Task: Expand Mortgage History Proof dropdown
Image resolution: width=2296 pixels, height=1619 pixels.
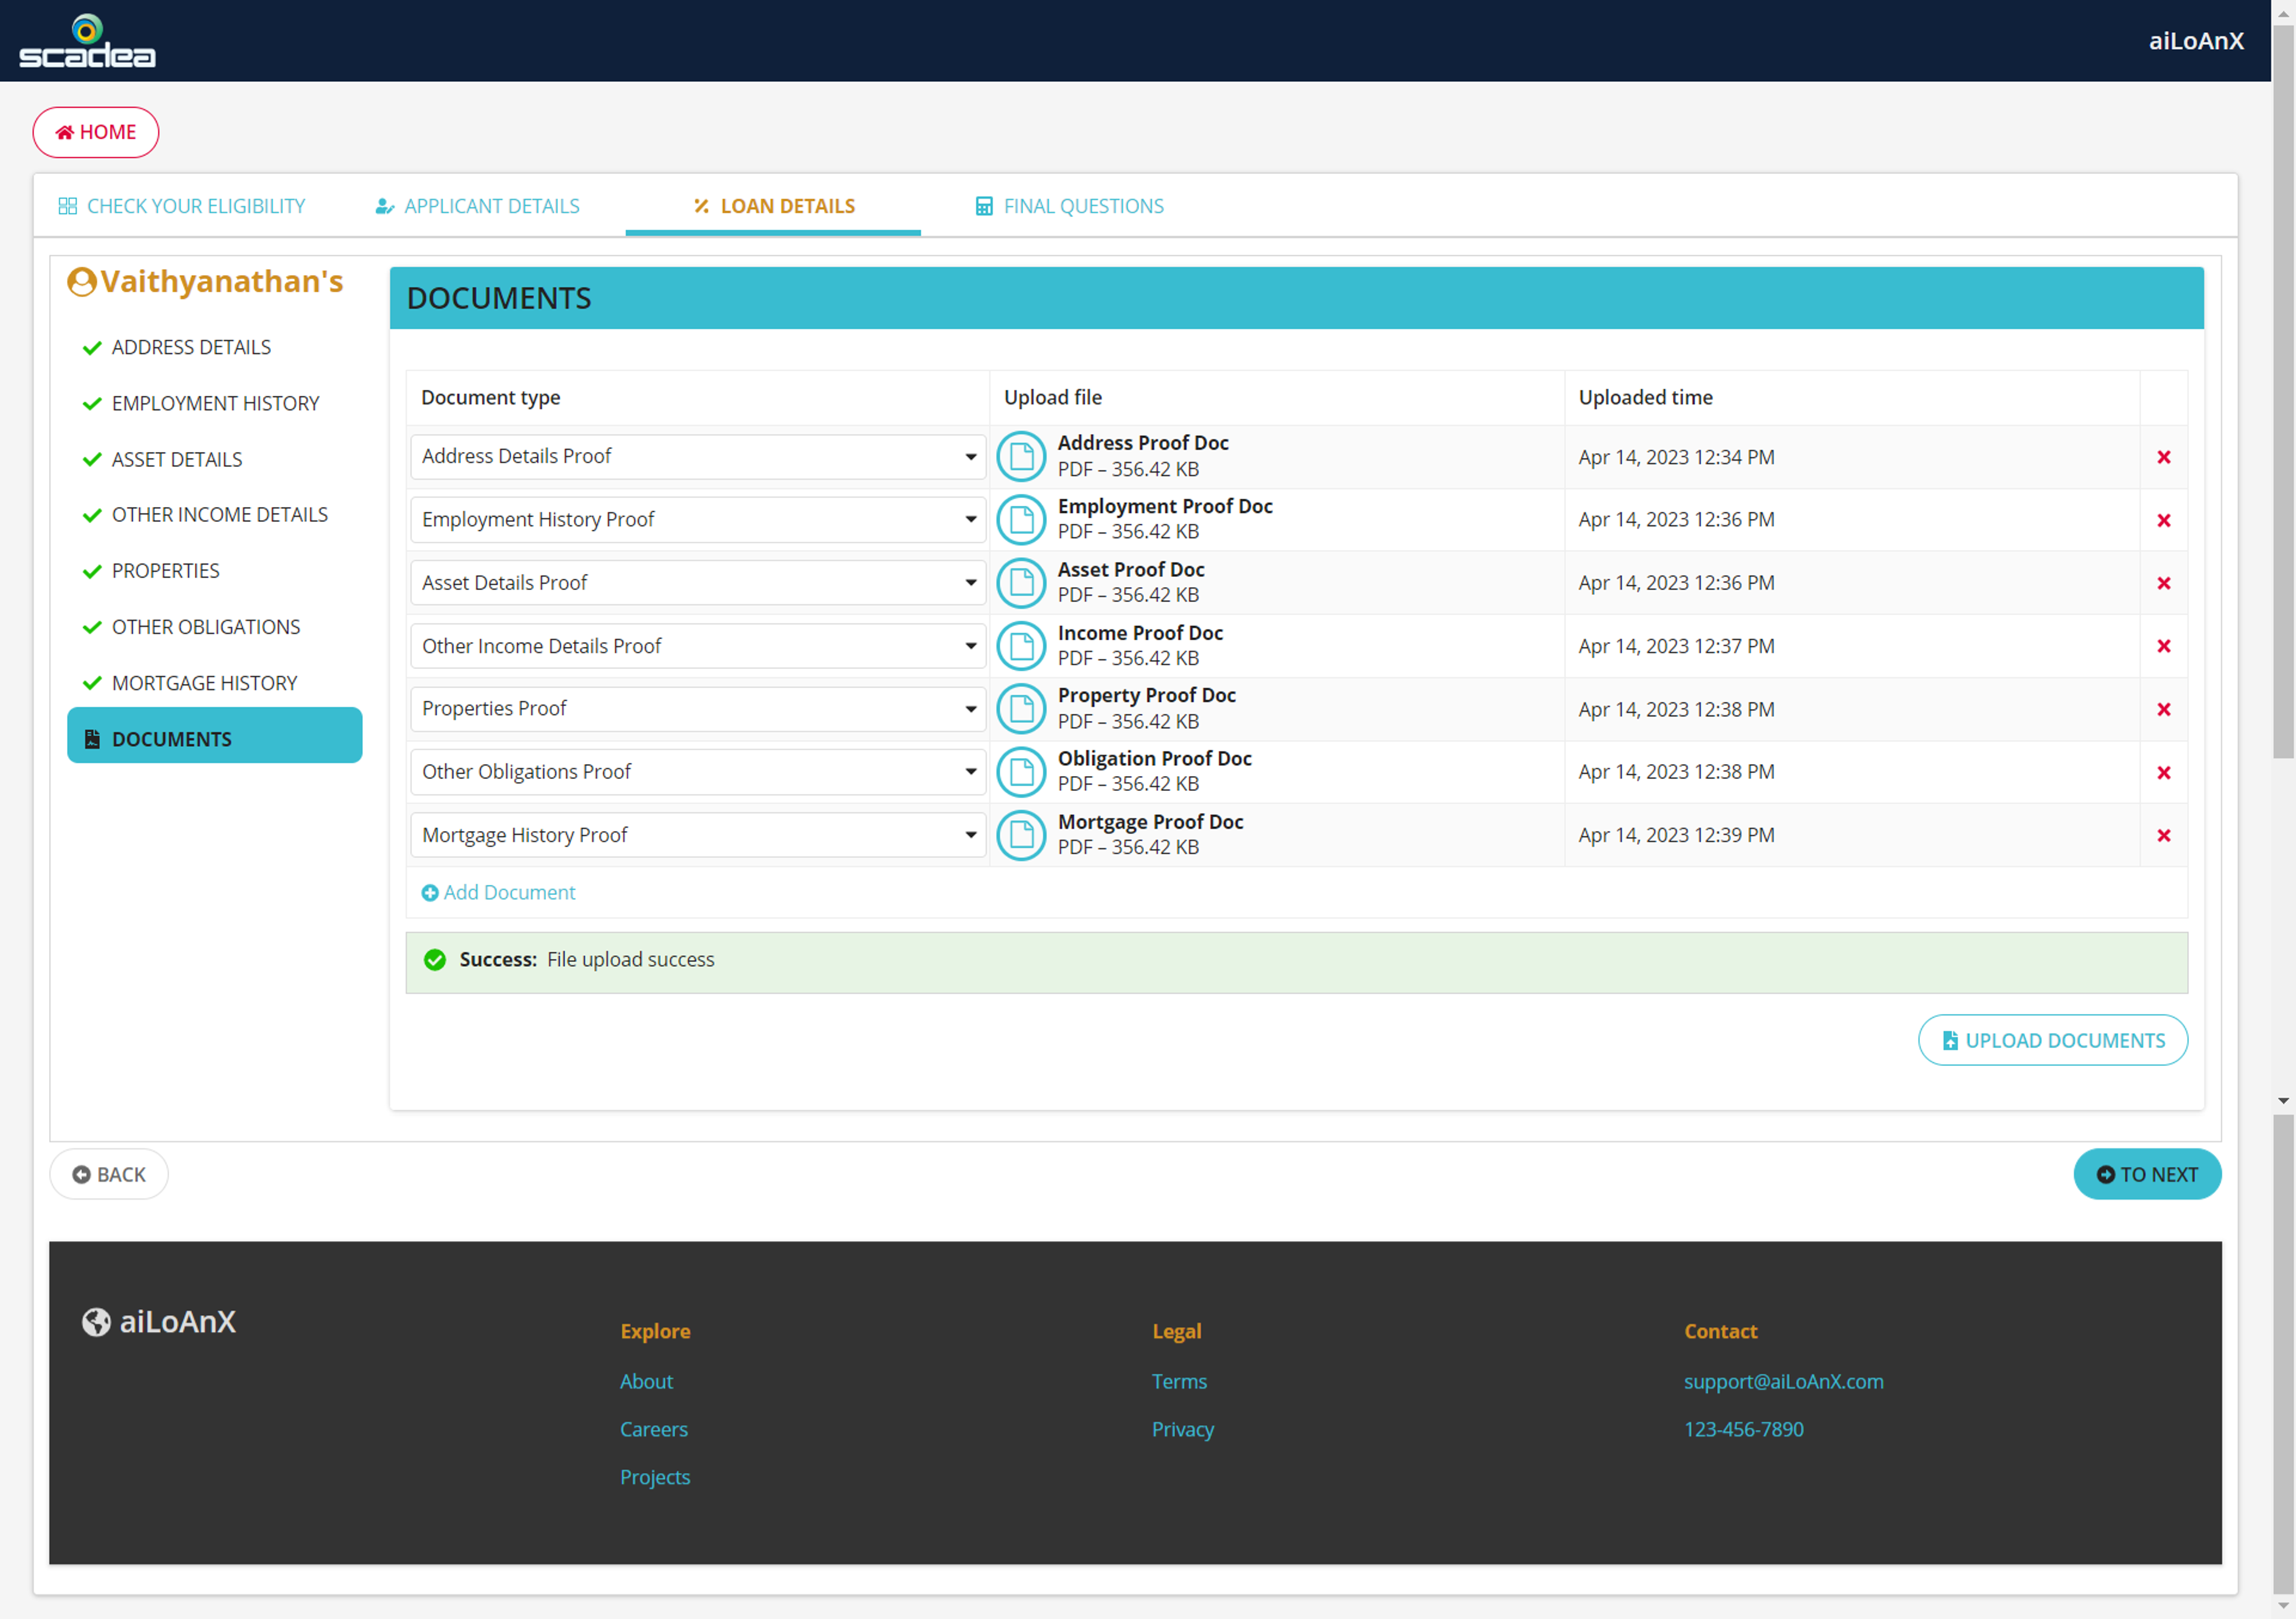Action: (698, 835)
